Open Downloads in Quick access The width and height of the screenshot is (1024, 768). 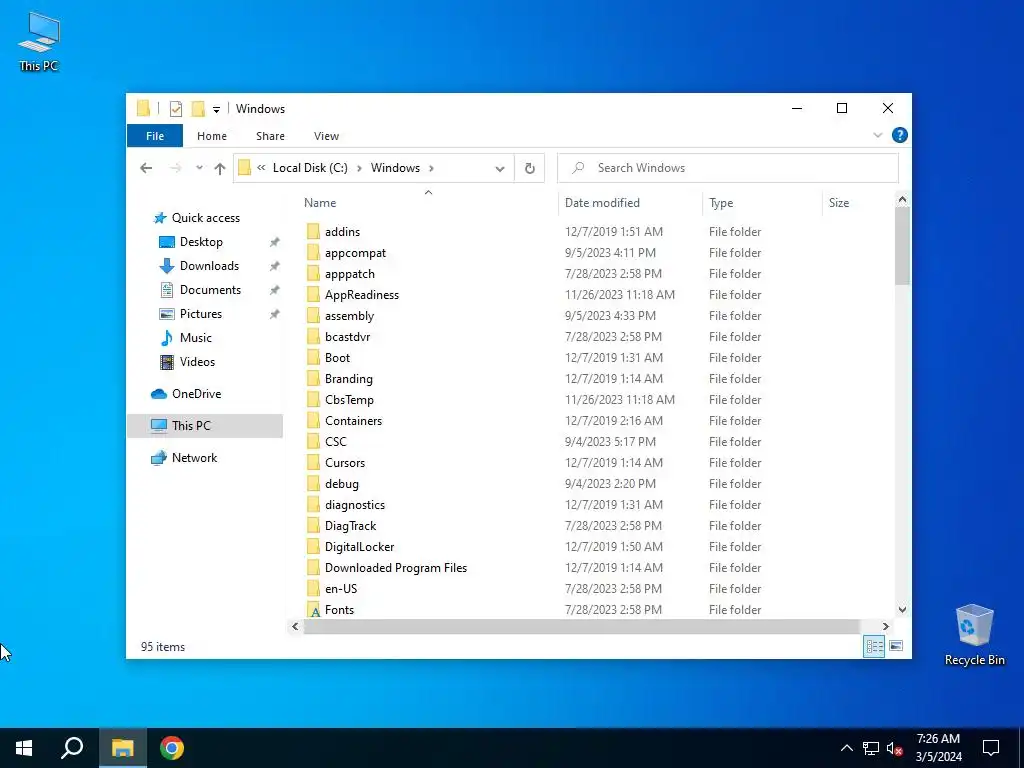[209, 266]
